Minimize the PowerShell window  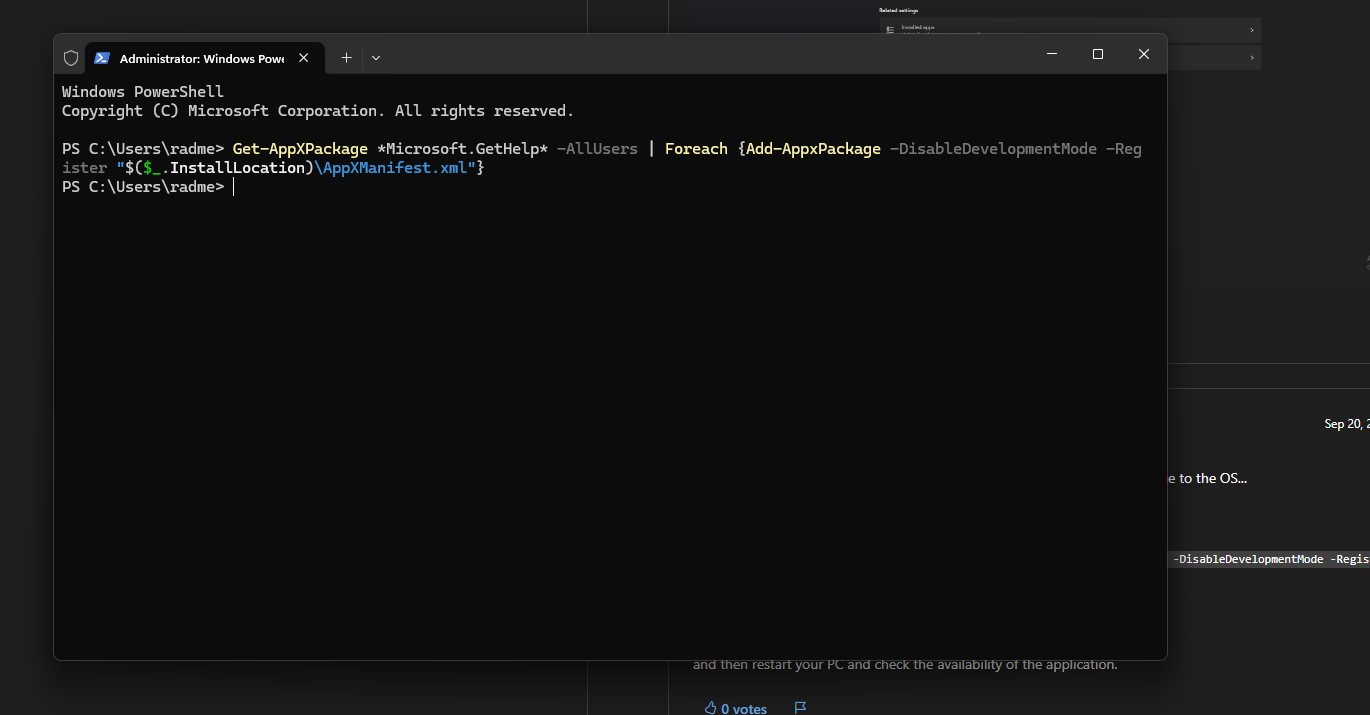tap(1052, 54)
